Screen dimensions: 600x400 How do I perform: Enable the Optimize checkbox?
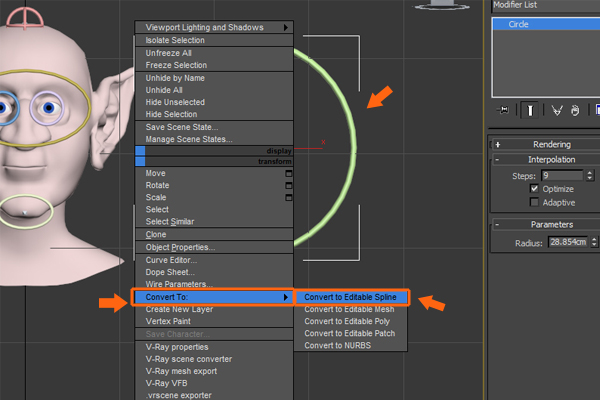pos(534,188)
